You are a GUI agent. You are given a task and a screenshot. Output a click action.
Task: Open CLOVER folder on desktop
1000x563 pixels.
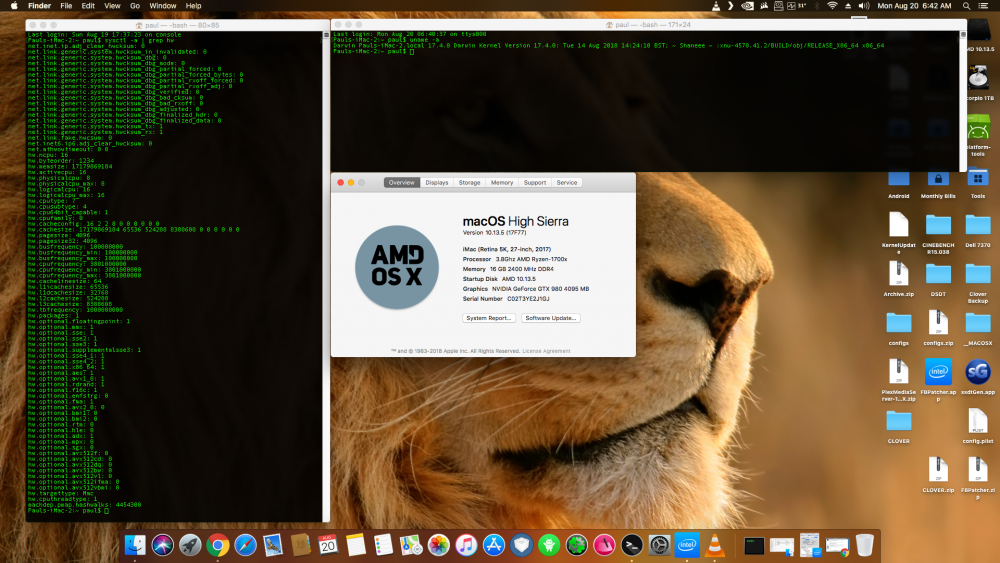(x=899, y=421)
